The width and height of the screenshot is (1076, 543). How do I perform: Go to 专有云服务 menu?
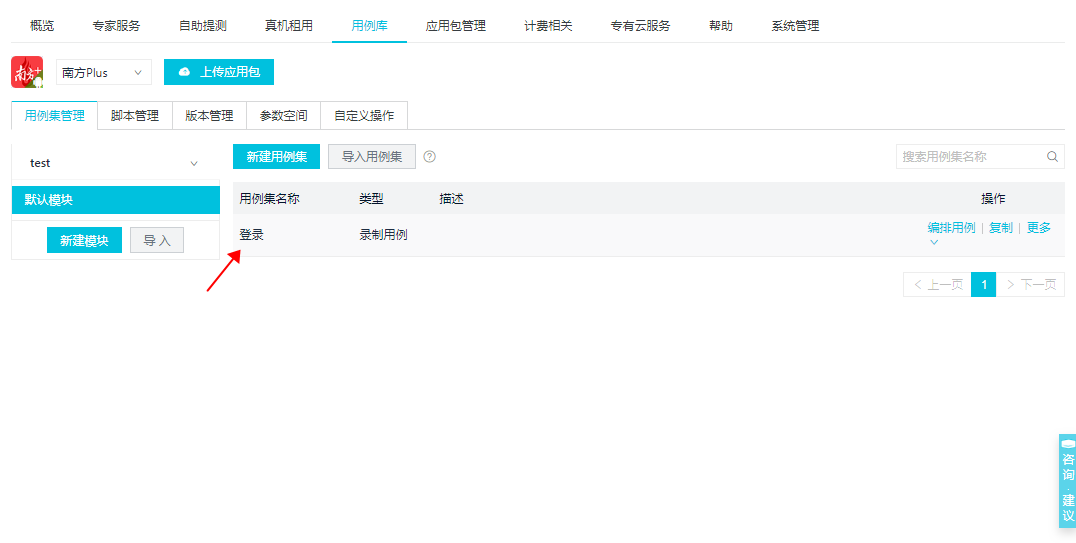click(640, 26)
